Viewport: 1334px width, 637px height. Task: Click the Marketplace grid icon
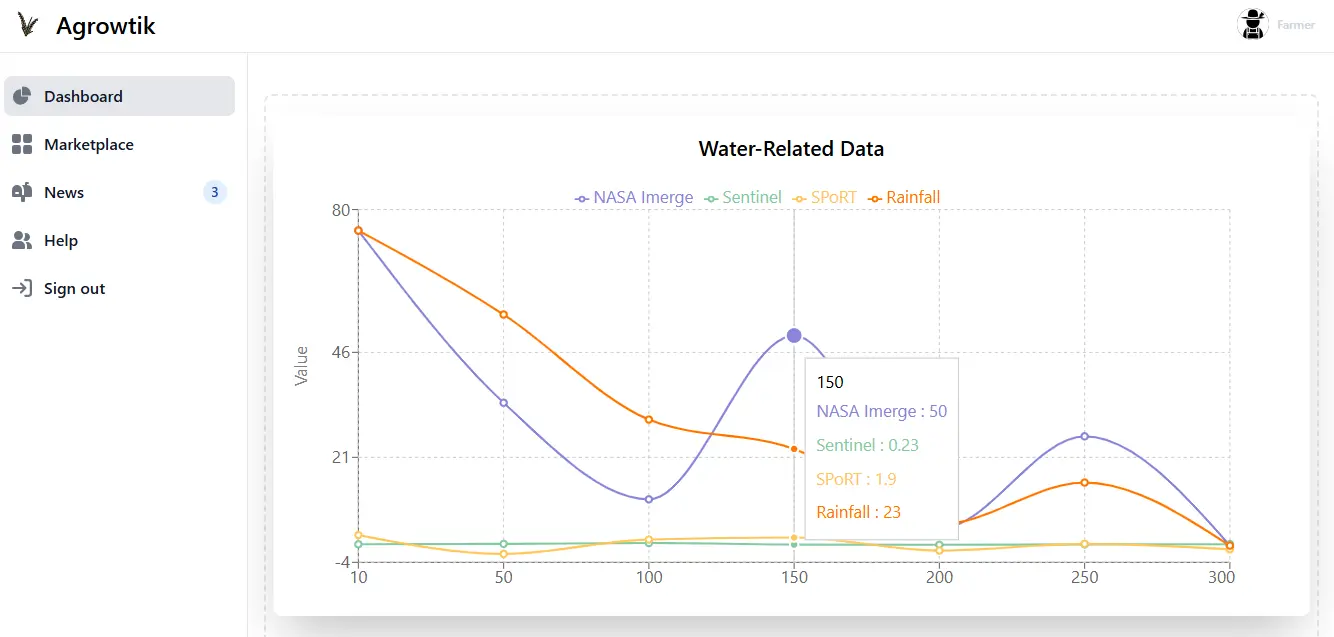coord(22,144)
